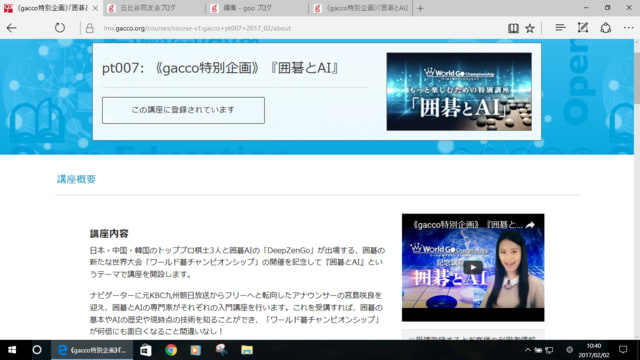Screen dimensions: 640x360
Task: Switch to the 編集 - goo ブログ tab
Action: [257, 8]
